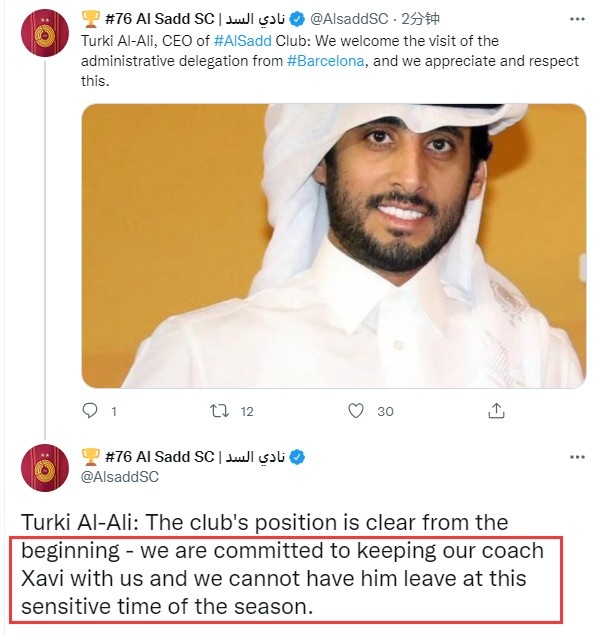Click the reply icon under the first tweet
The height and width of the screenshot is (635, 601).
(x=90, y=411)
